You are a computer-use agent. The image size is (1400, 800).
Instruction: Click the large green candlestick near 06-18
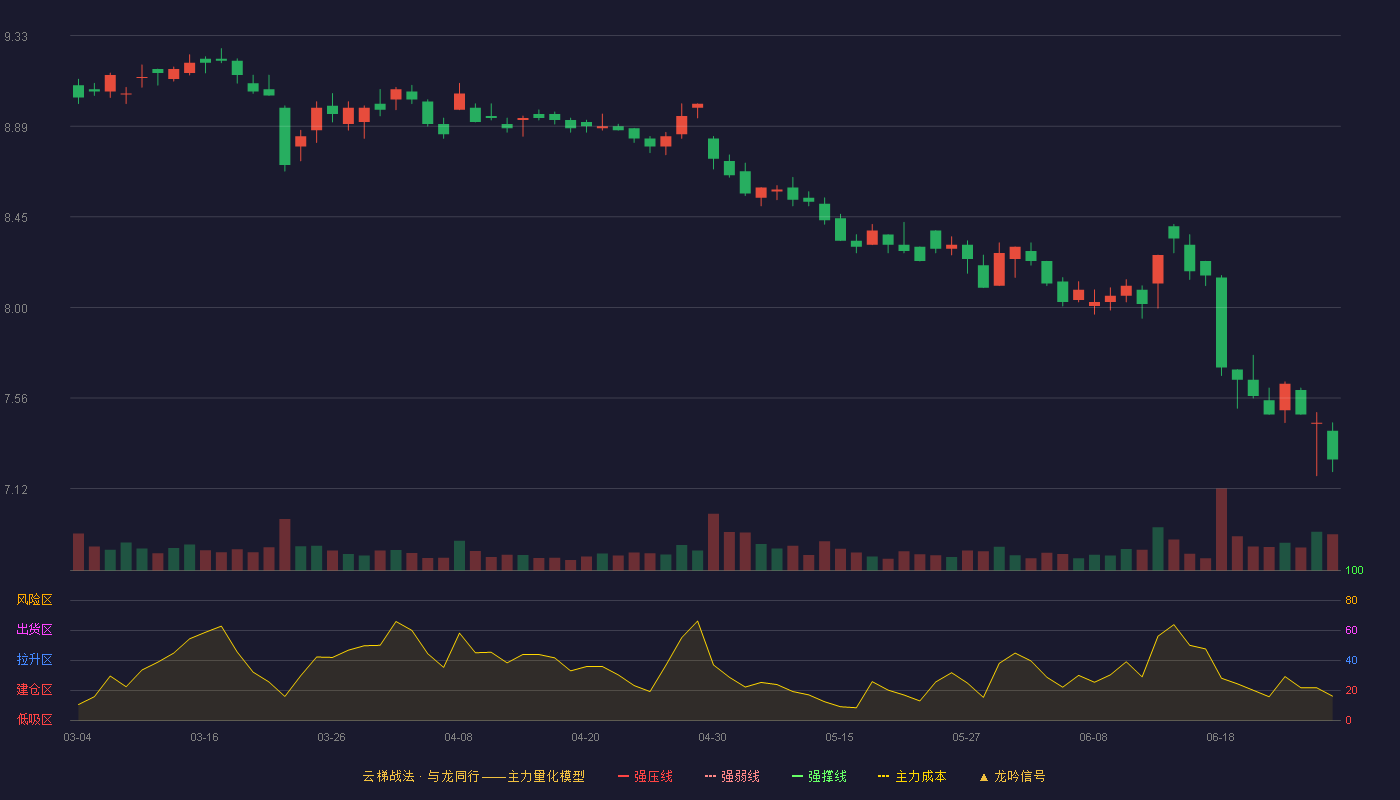[1221, 323]
